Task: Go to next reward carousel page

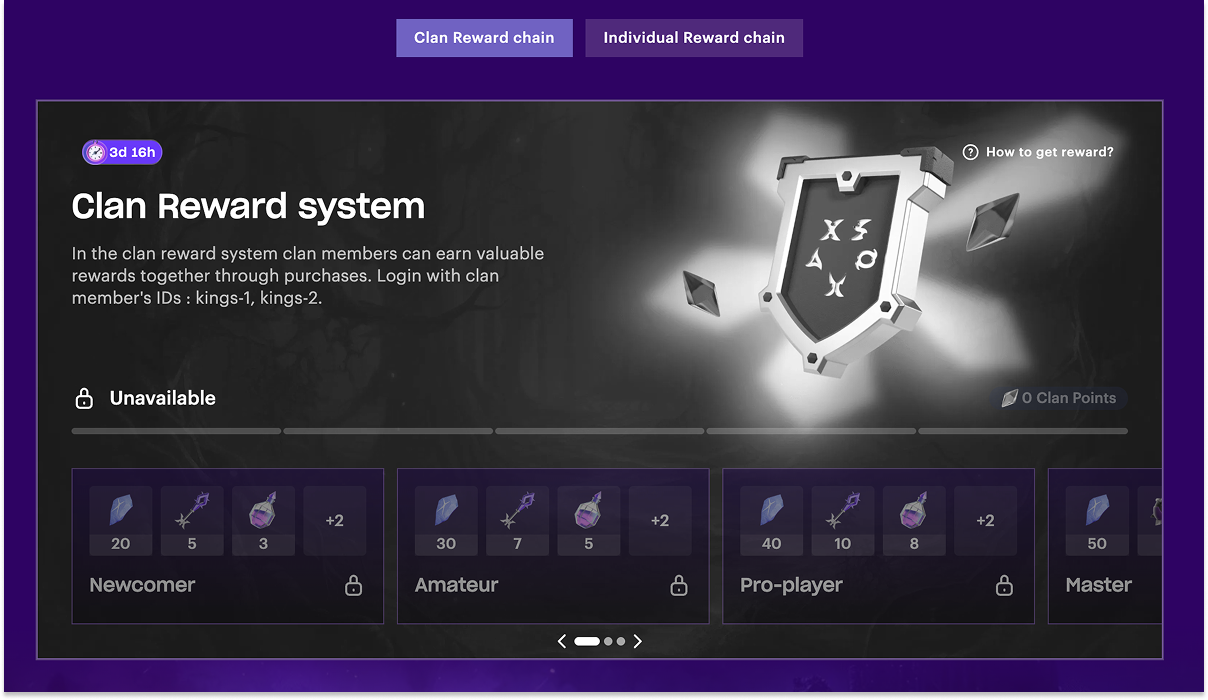Action: [638, 641]
